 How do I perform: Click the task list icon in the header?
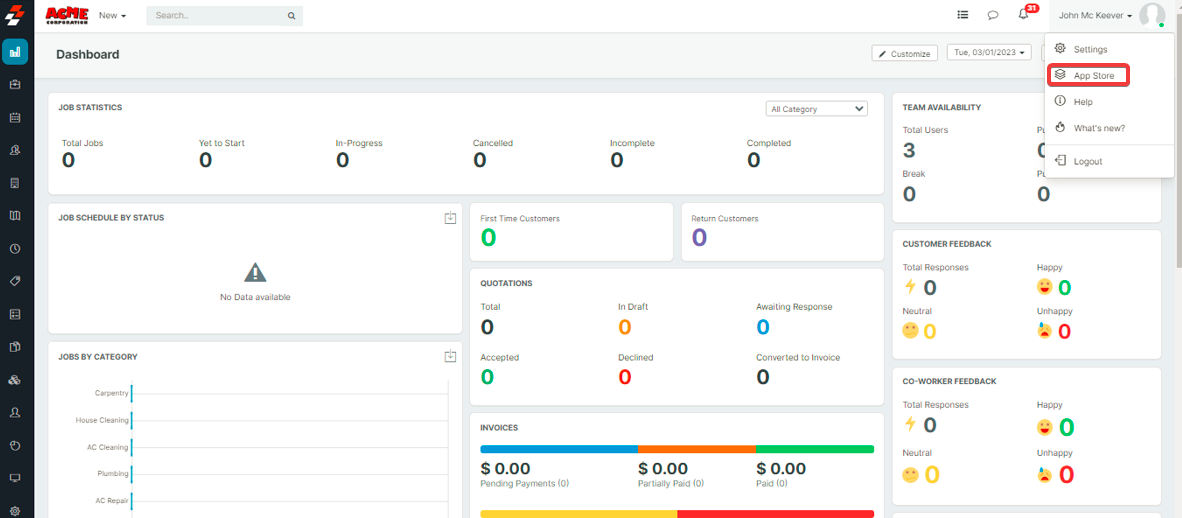coord(962,15)
